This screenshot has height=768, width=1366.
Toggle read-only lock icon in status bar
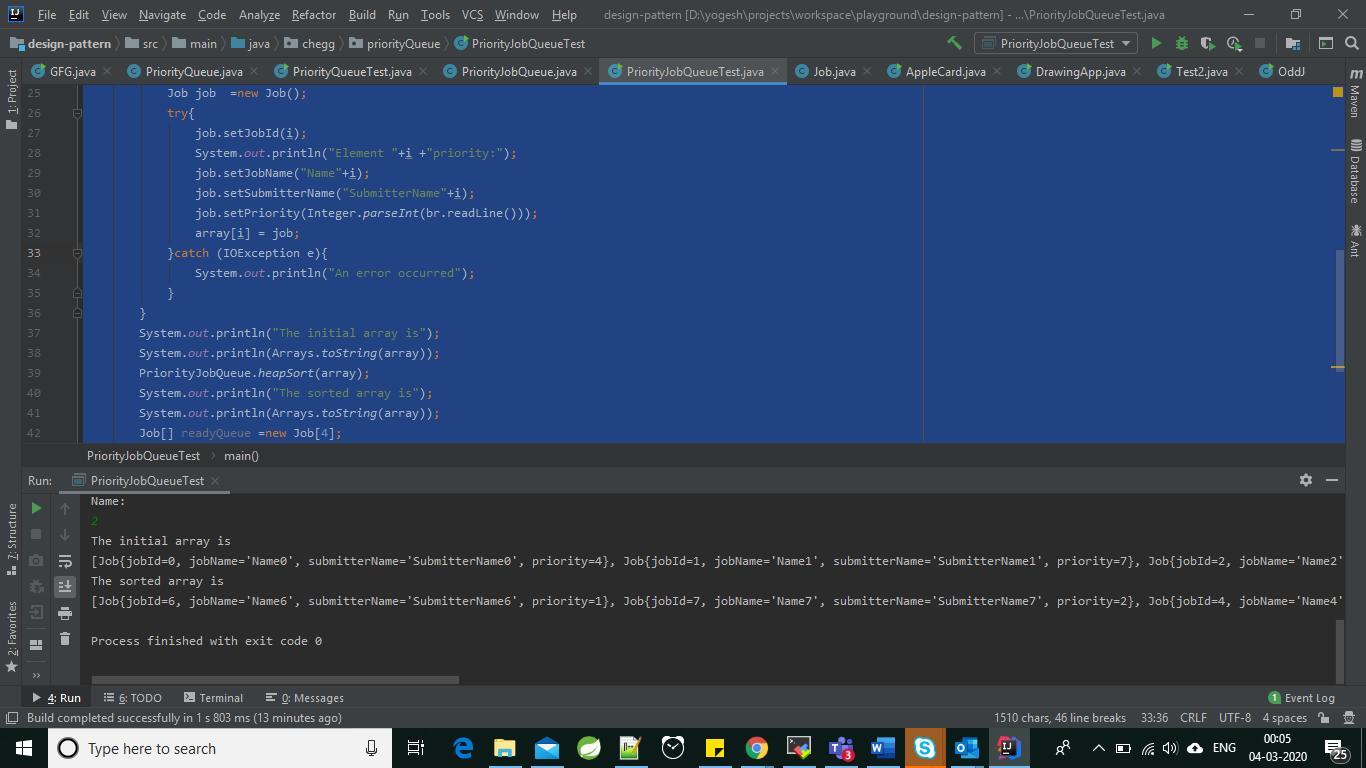coord(1324,718)
